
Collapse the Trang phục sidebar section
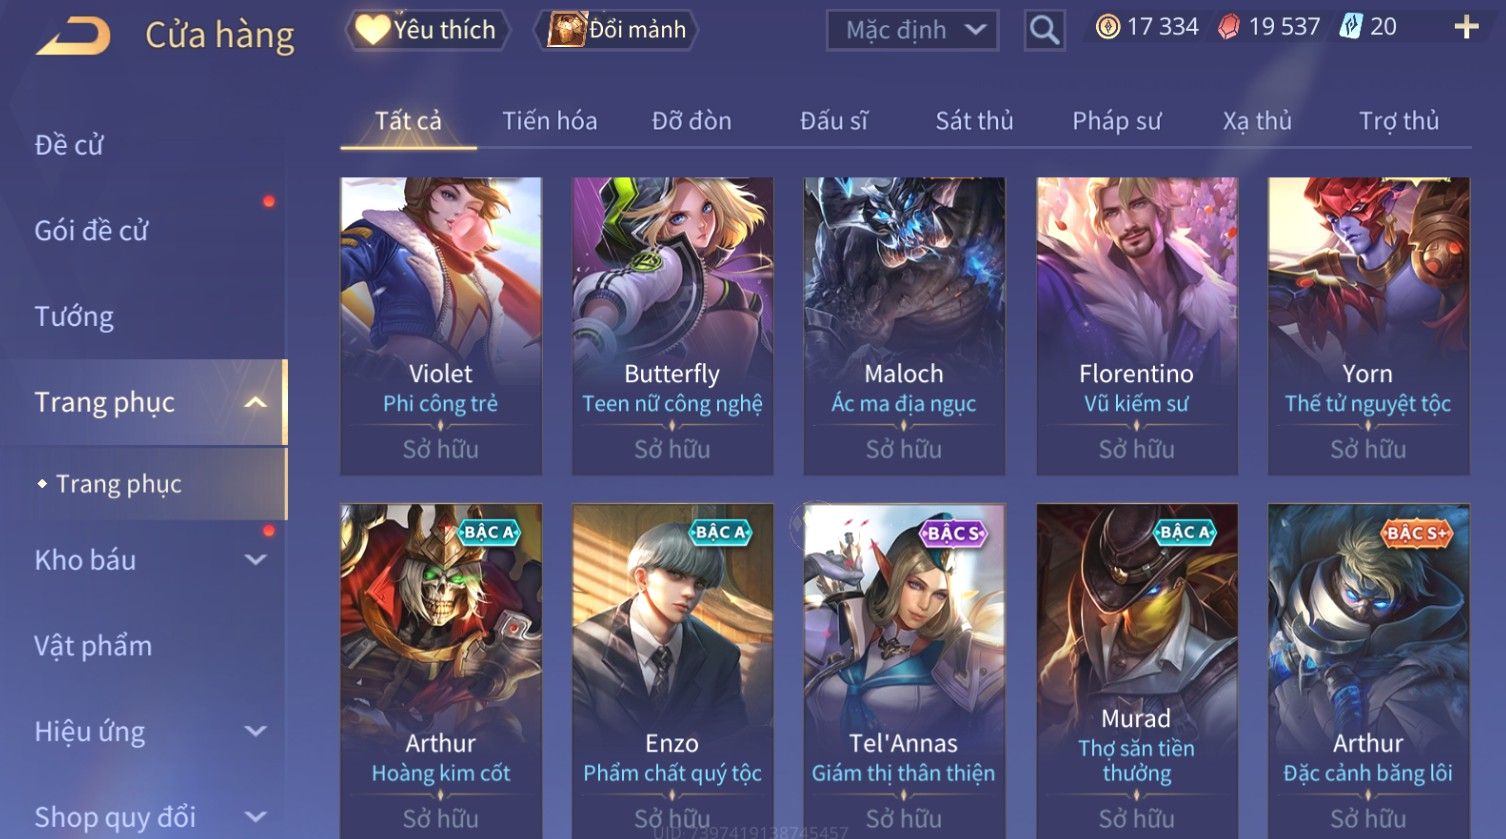click(x=256, y=402)
